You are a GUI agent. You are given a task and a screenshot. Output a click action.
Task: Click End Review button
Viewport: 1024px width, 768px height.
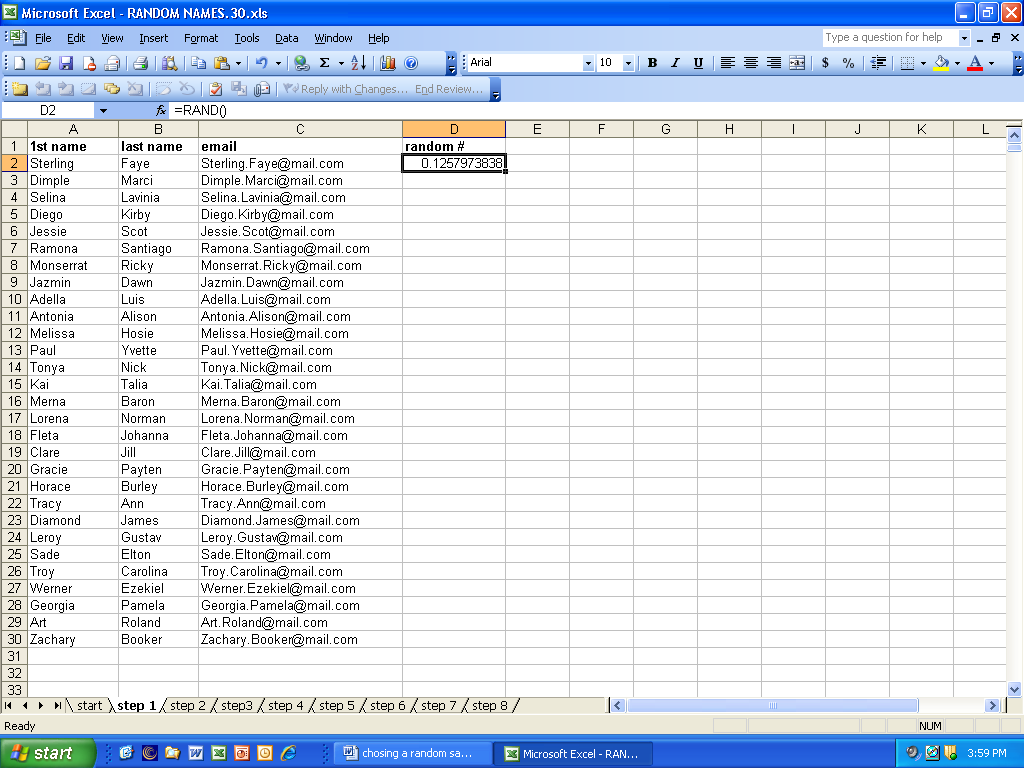(449, 89)
